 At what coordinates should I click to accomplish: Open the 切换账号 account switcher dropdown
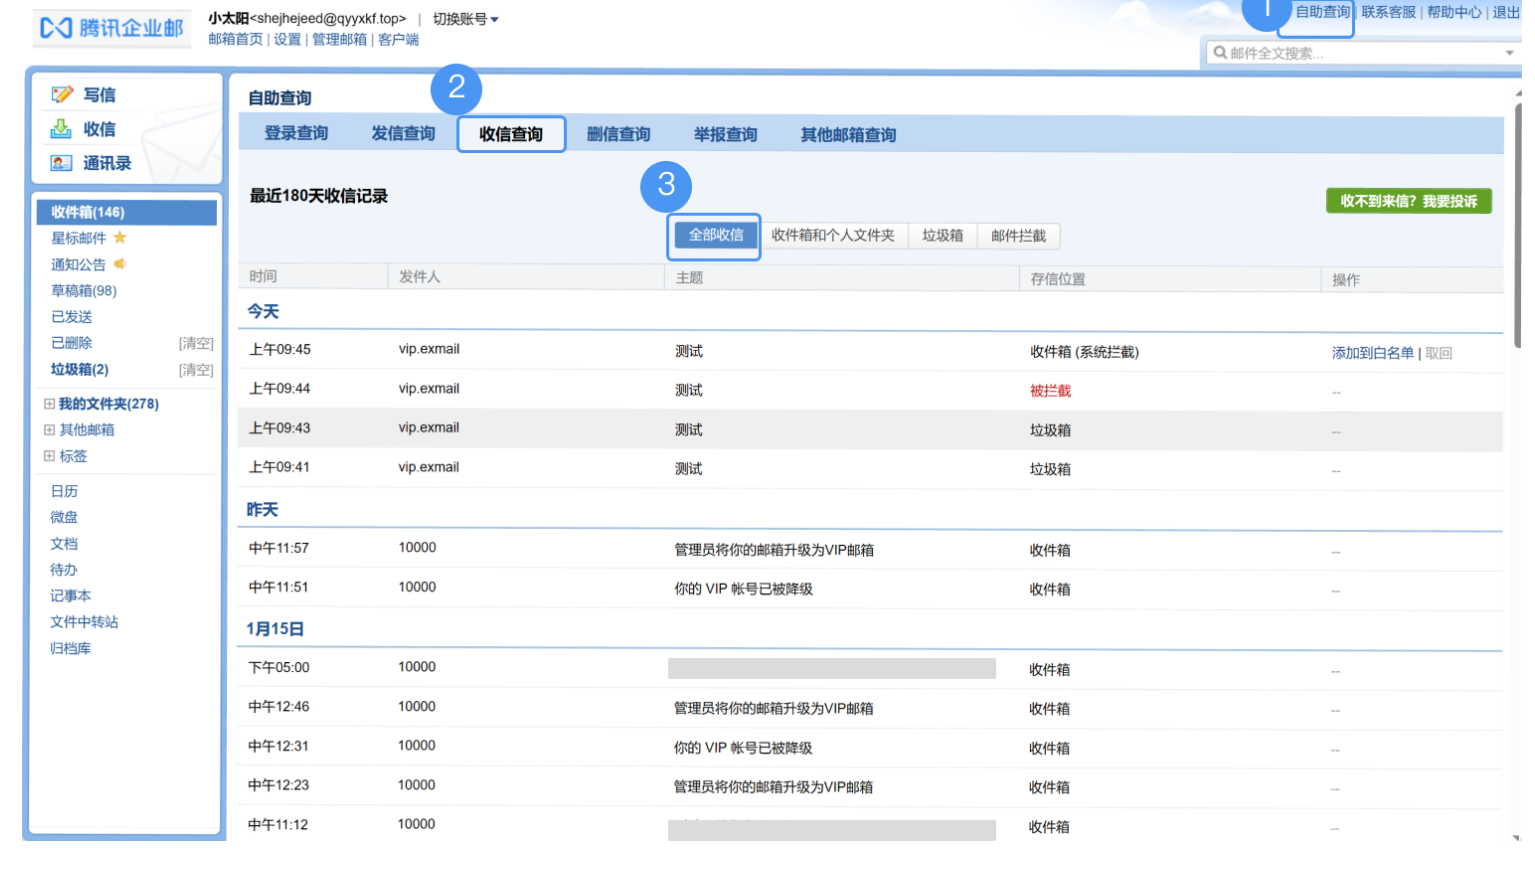[459, 18]
